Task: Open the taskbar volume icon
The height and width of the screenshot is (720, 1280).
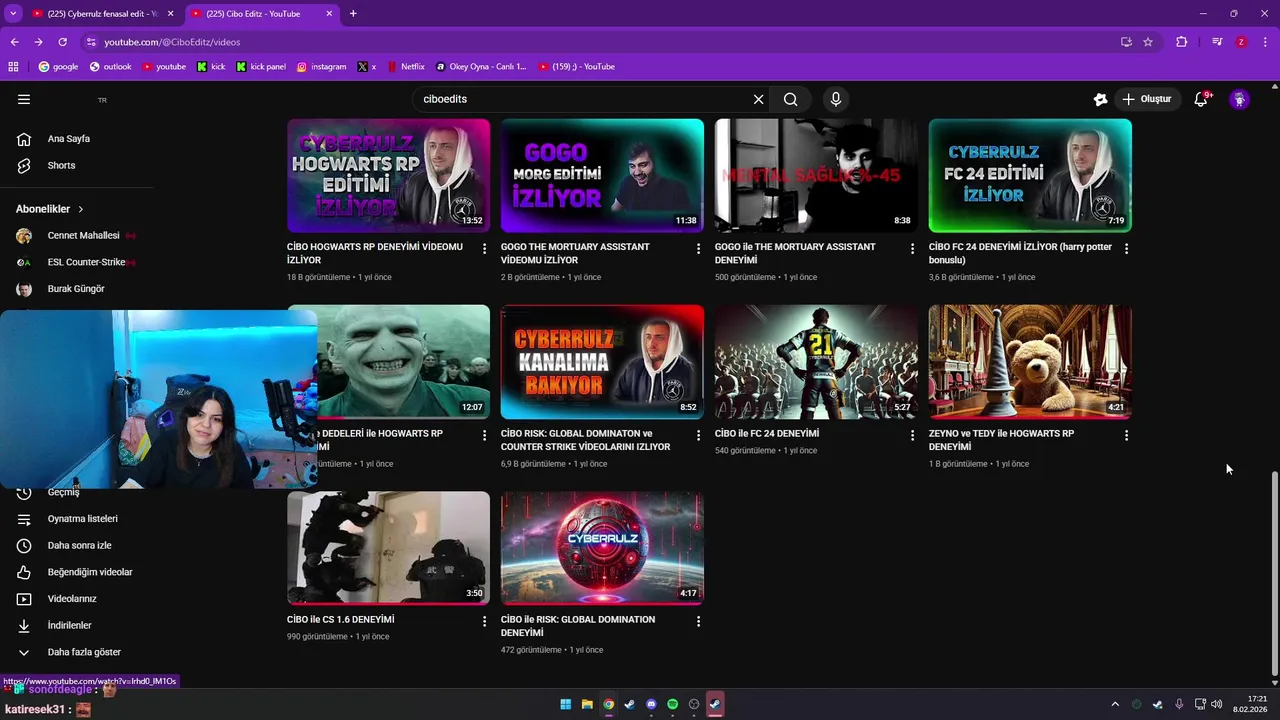Action: pyautogui.click(x=1216, y=704)
